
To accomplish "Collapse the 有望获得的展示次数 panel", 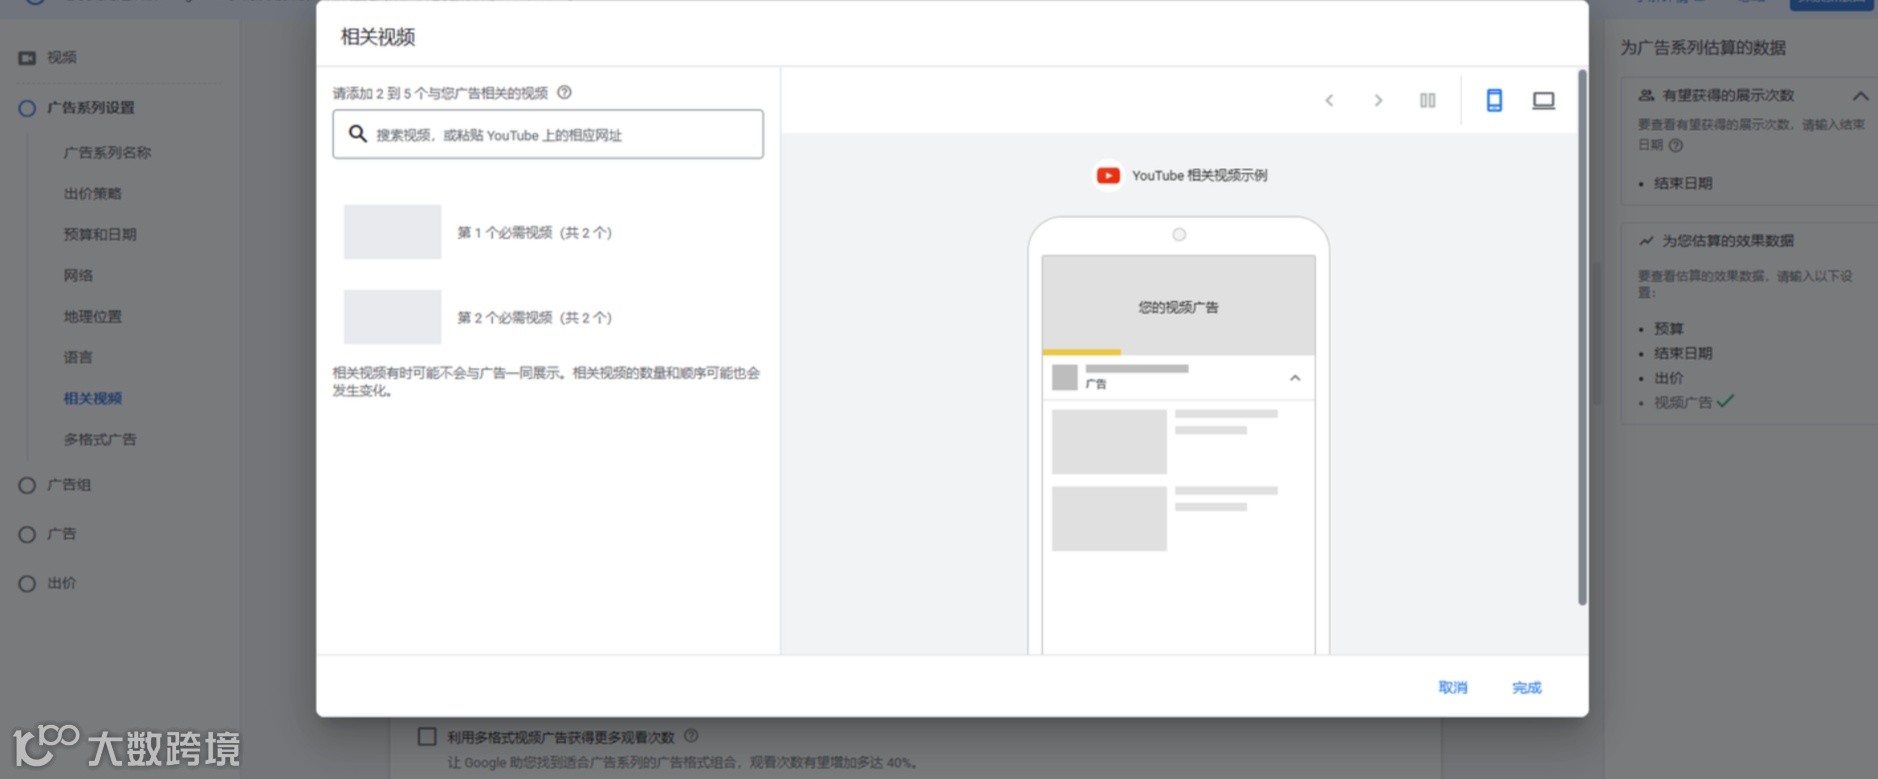I will tap(1860, 96).
